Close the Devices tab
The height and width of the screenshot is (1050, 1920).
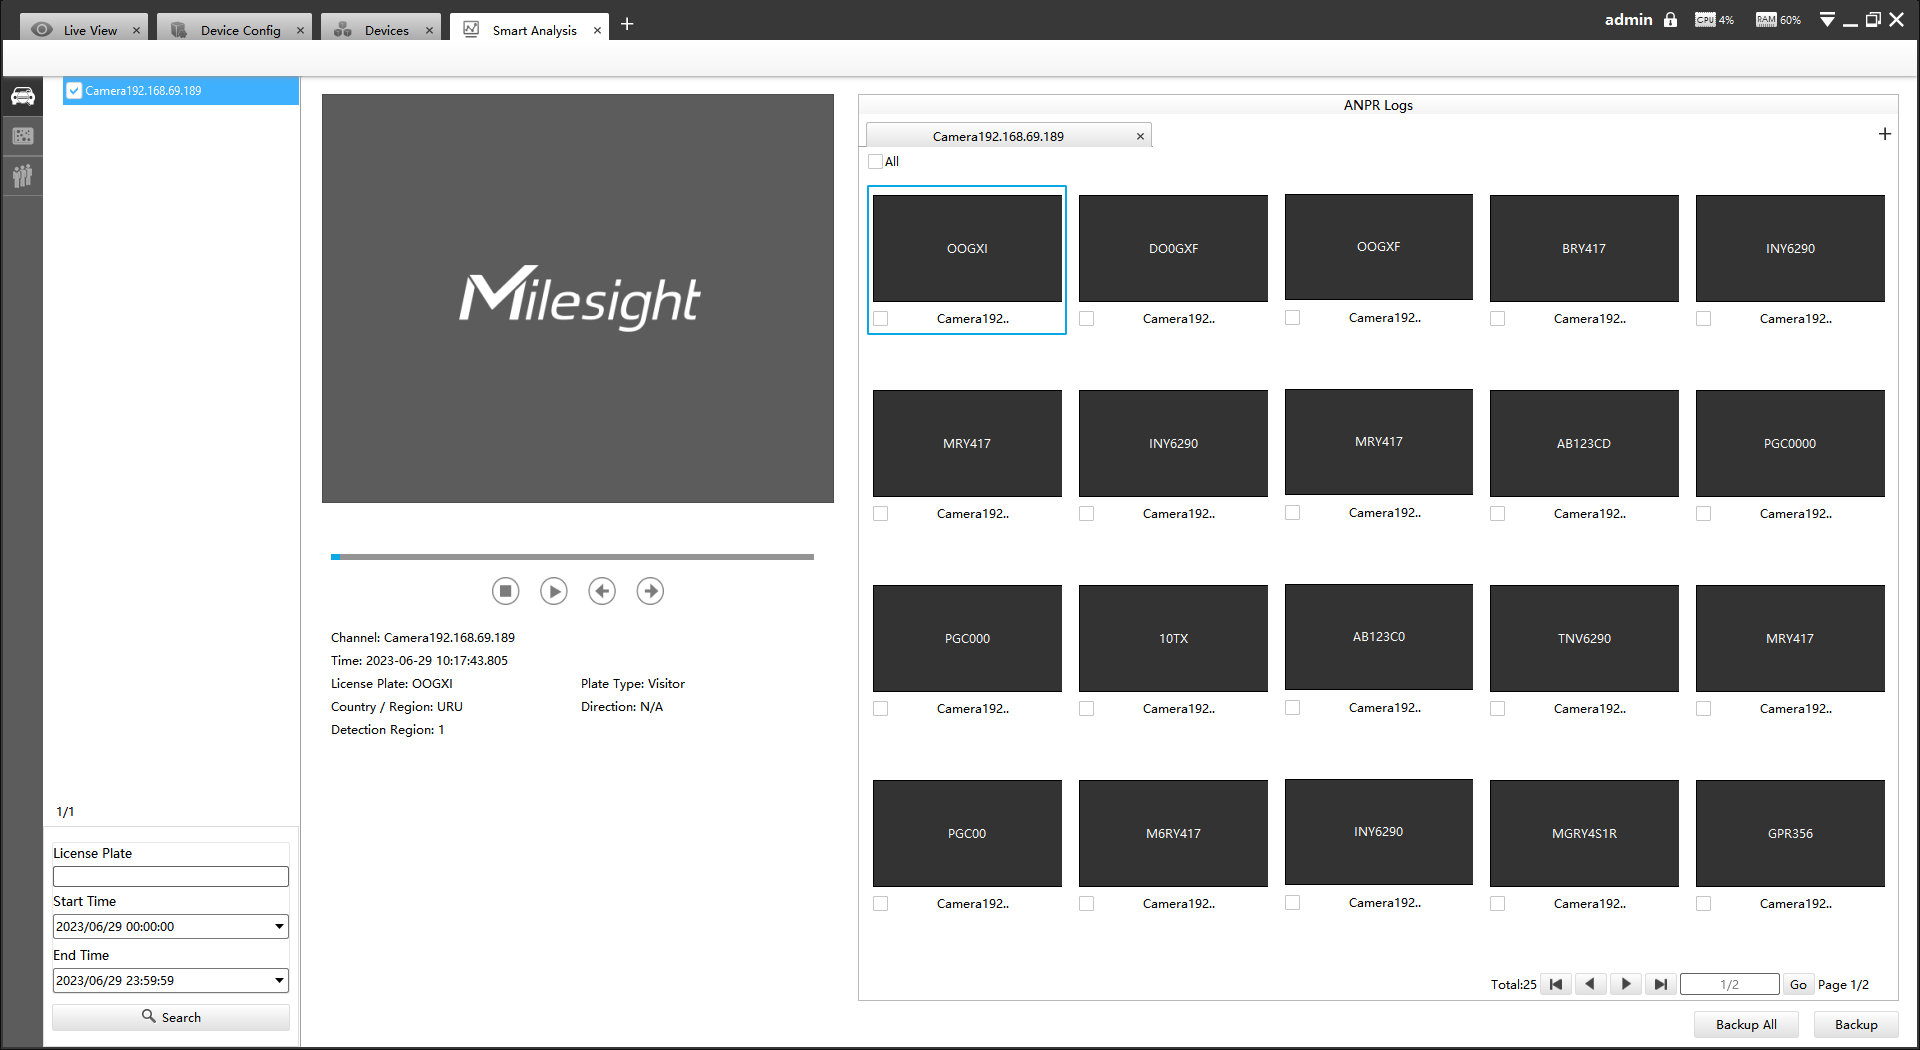[429, 30]
